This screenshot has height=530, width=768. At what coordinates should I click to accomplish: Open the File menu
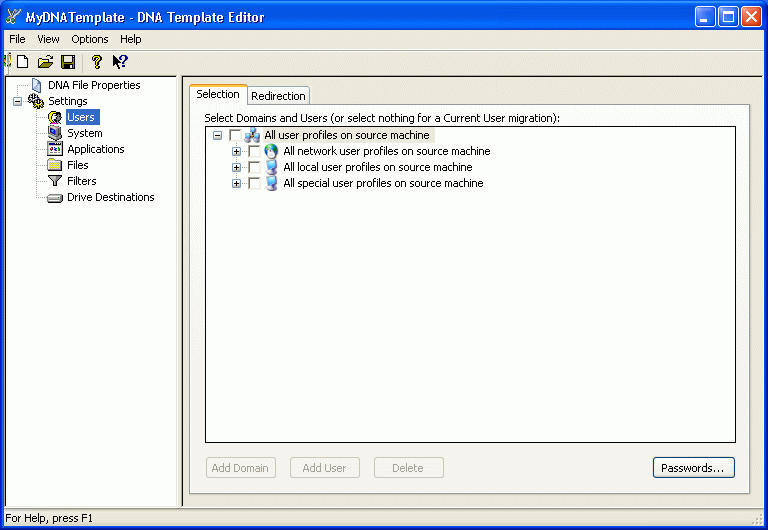pyautogui.click(x=17, y=39)
